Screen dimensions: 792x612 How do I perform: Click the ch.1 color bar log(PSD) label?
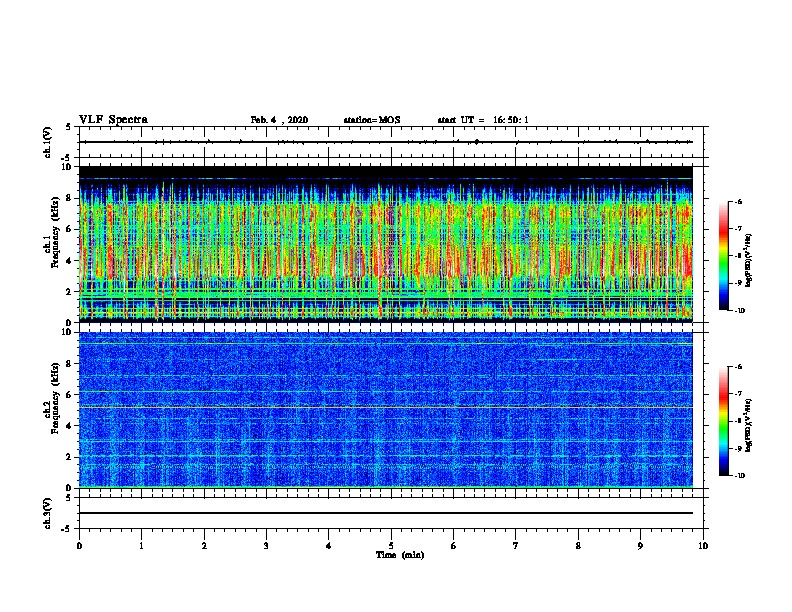[749, 260]
